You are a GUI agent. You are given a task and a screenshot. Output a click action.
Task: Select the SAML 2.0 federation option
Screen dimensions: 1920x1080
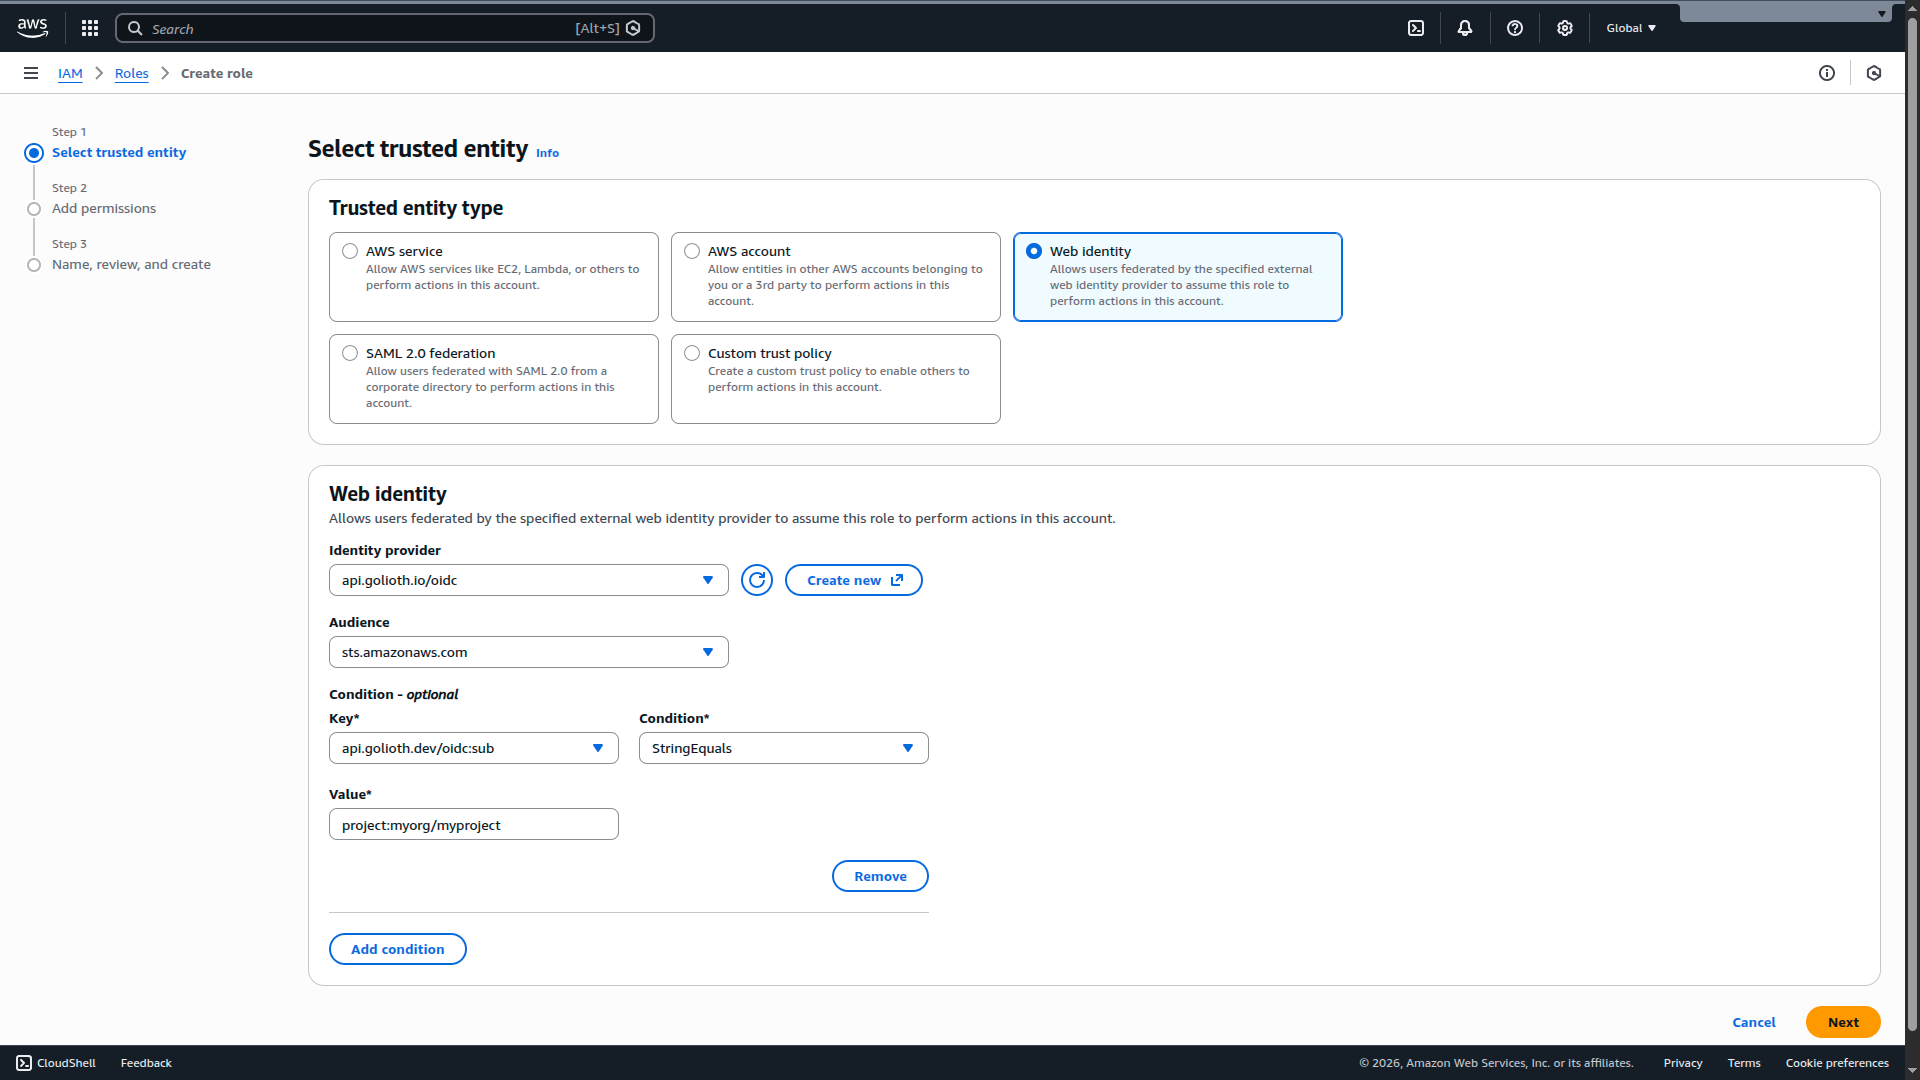350,353
